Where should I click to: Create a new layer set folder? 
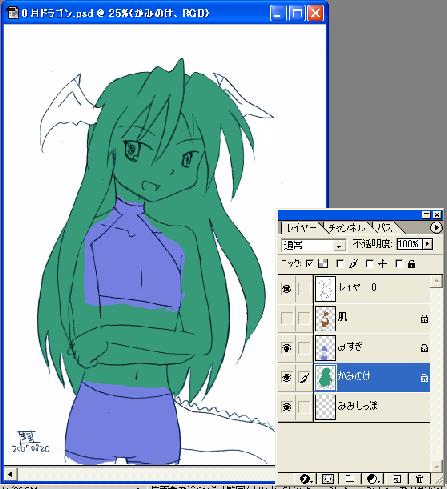(350, 479)
